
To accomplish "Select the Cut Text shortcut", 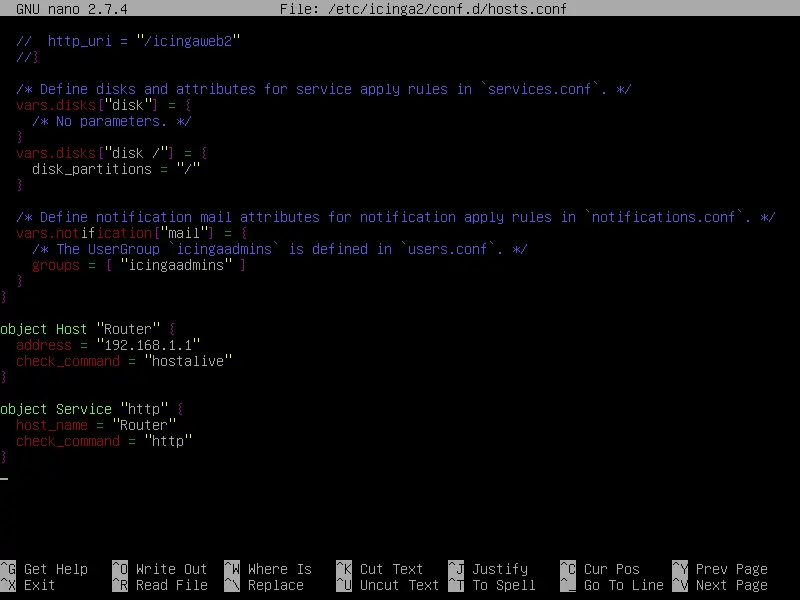I will point(391,569).
